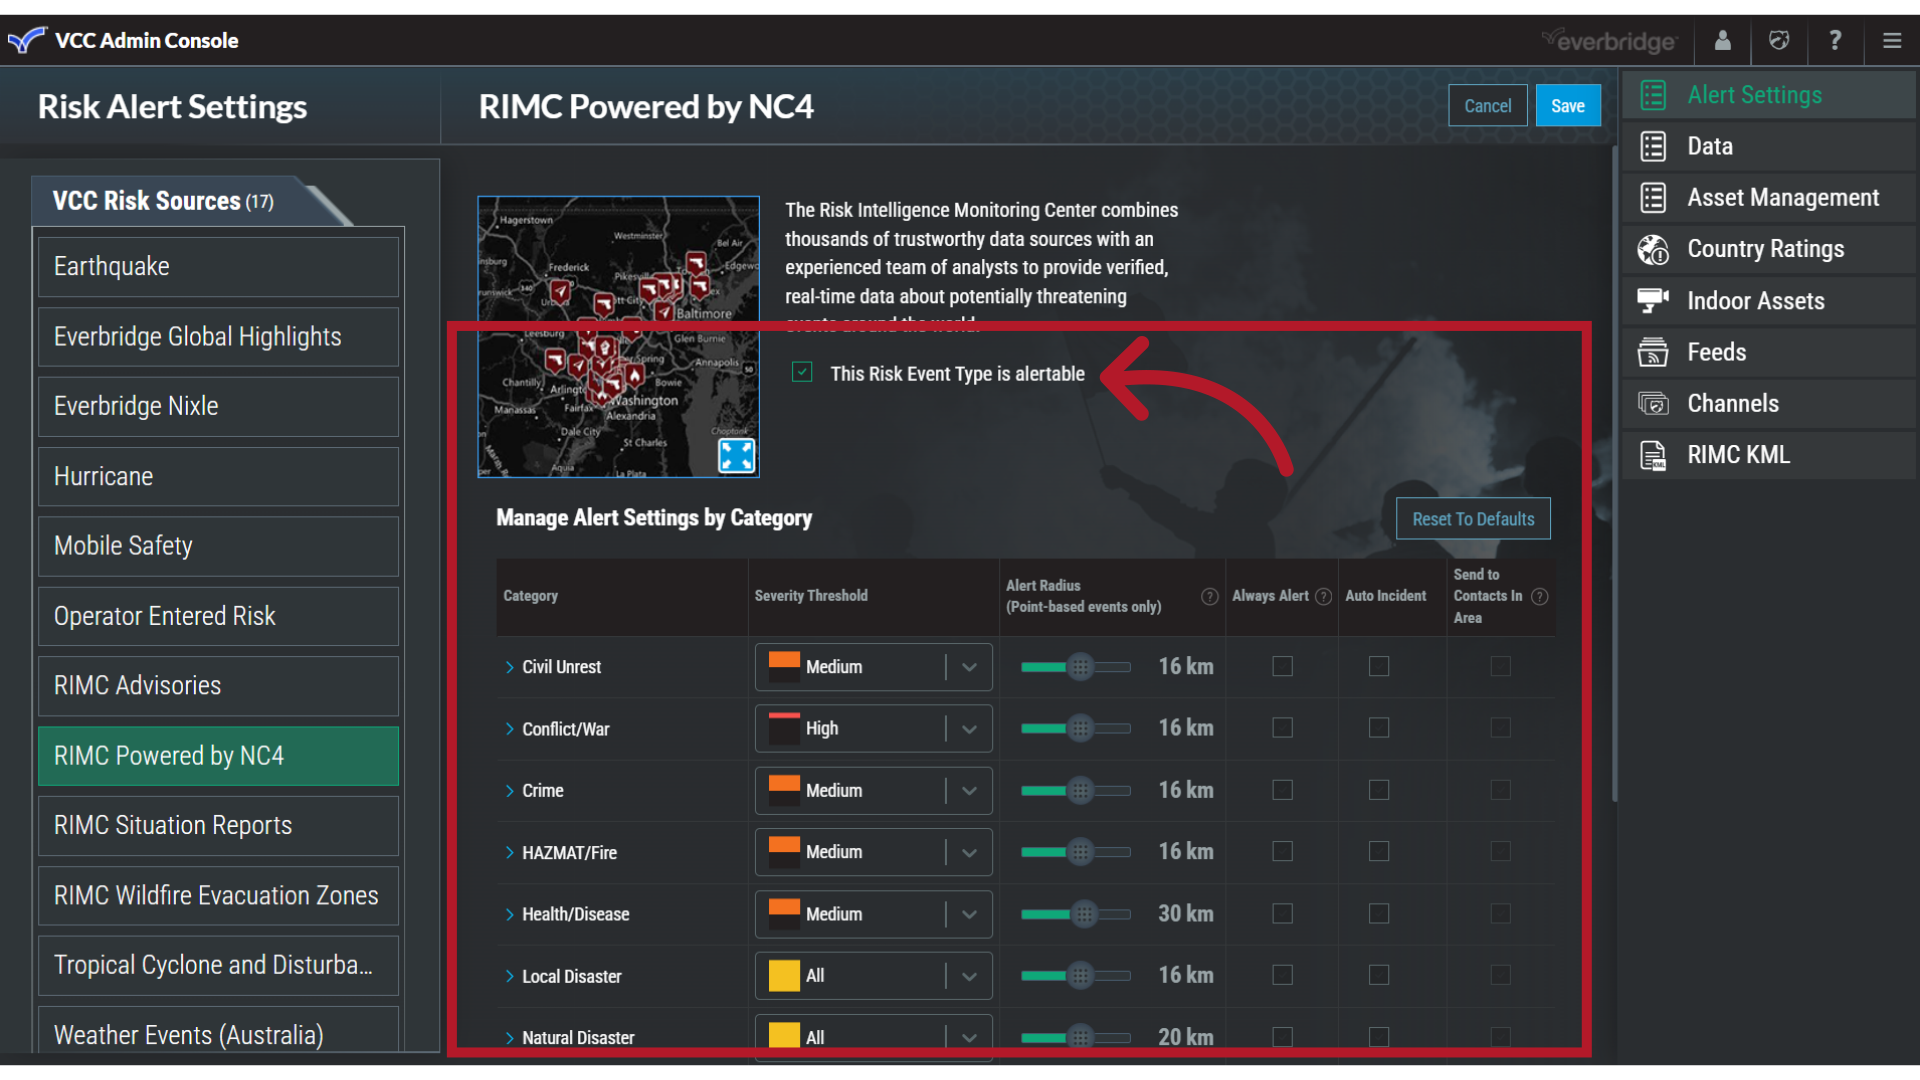The height and width of the screenshot is (1080, 1920).
Task: Select Indoor Assets in the sidebar
Action: (1756, 300)
